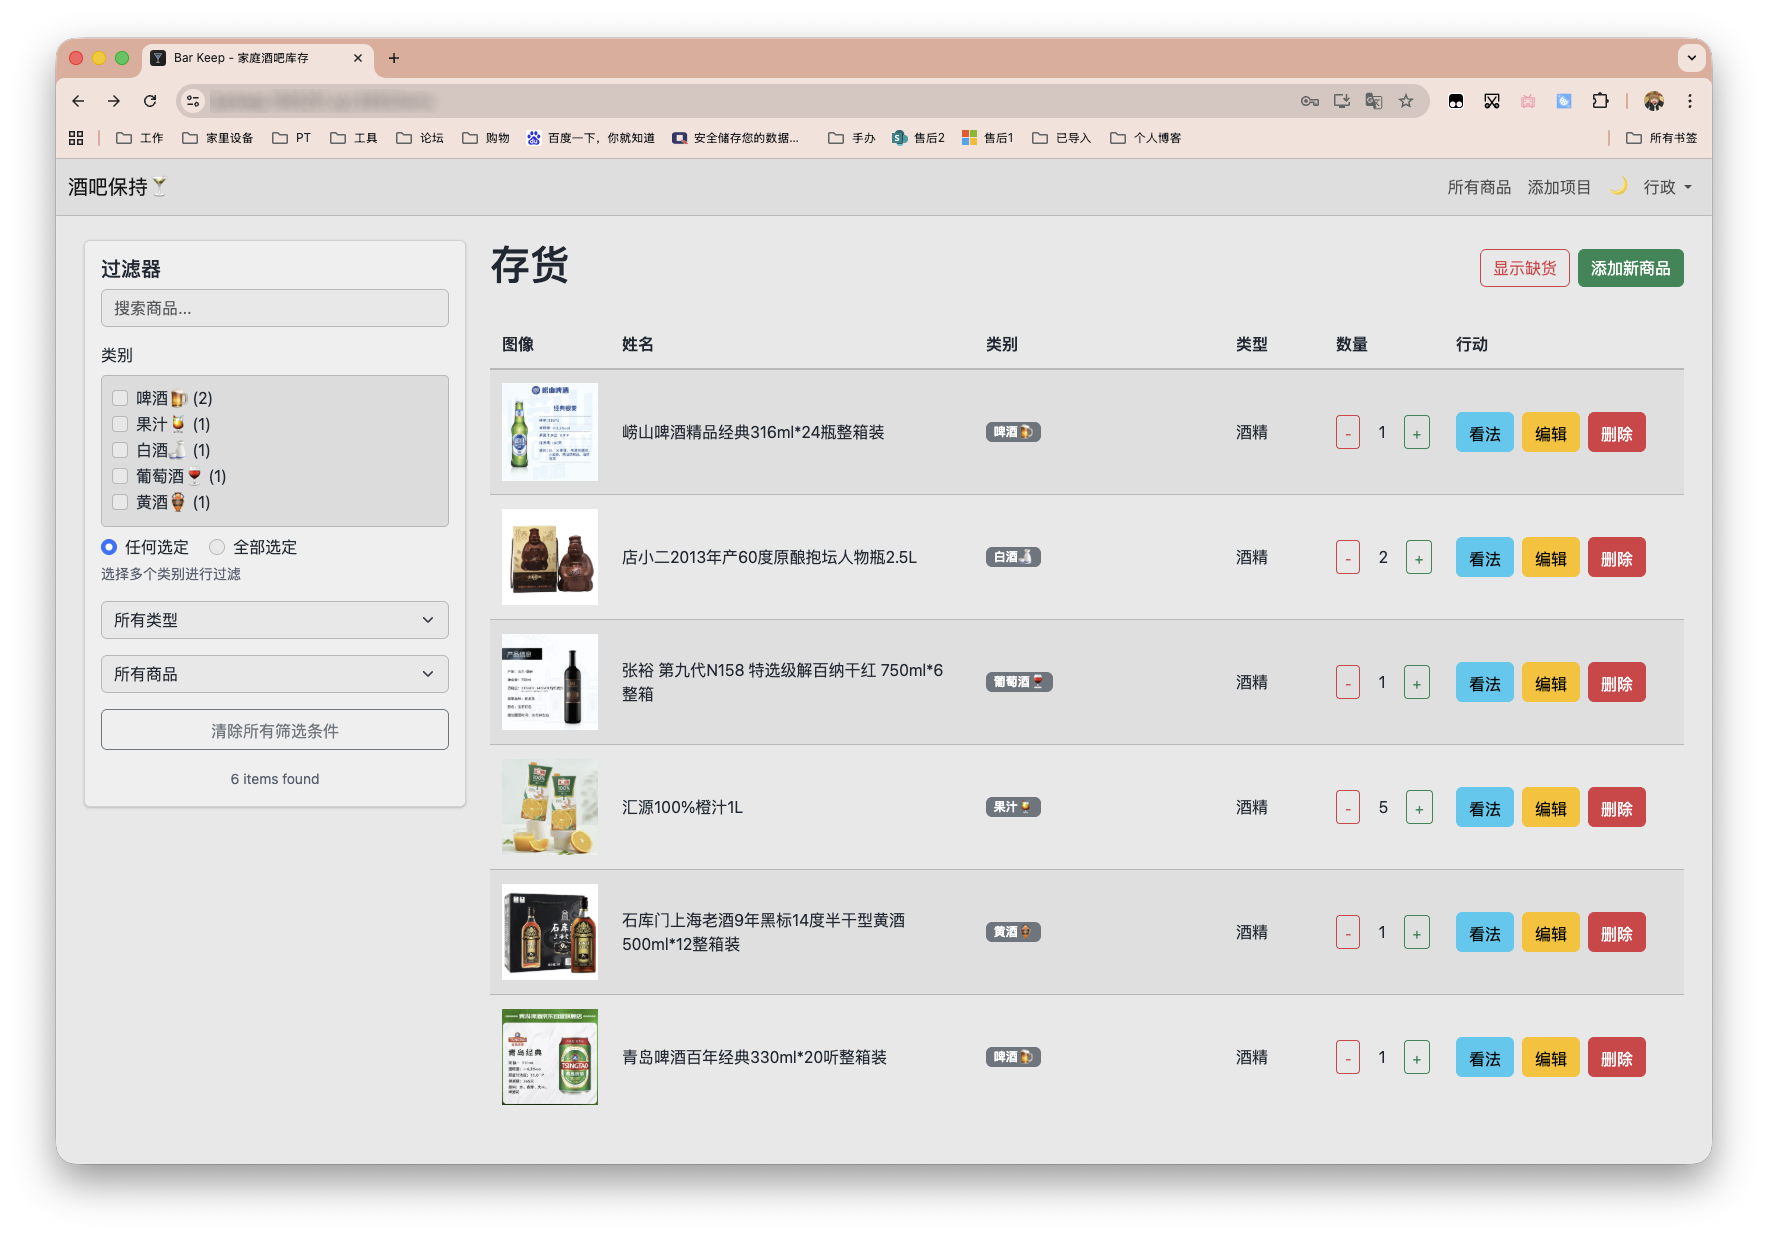Click the 添加新商品 button
Image resolution: width=1768 pixels, height=1238 pixels.
(x=1630, y=268)
